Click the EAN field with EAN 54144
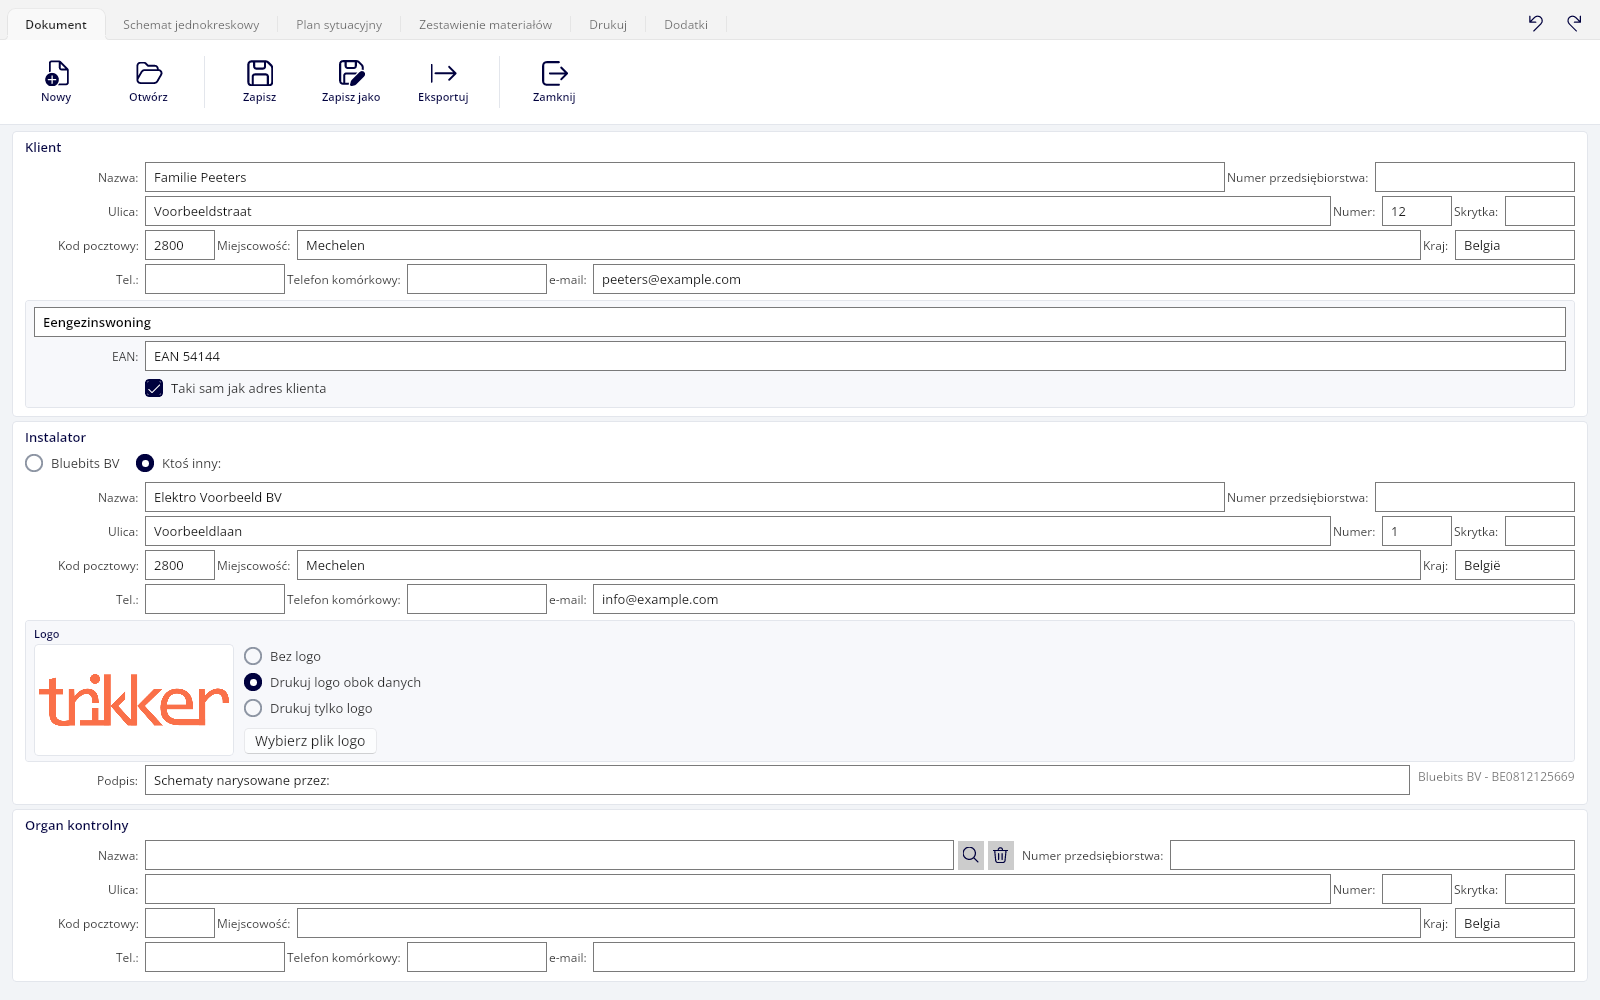1600x1000 pixels. click(855, 356)
